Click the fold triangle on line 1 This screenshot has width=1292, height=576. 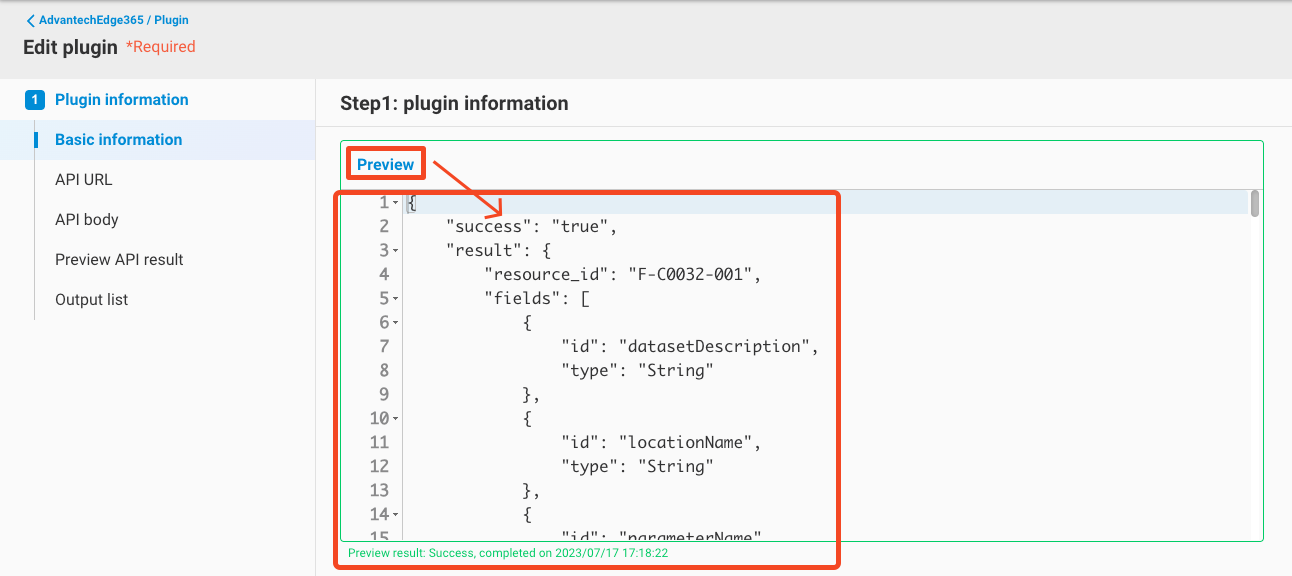395,202
